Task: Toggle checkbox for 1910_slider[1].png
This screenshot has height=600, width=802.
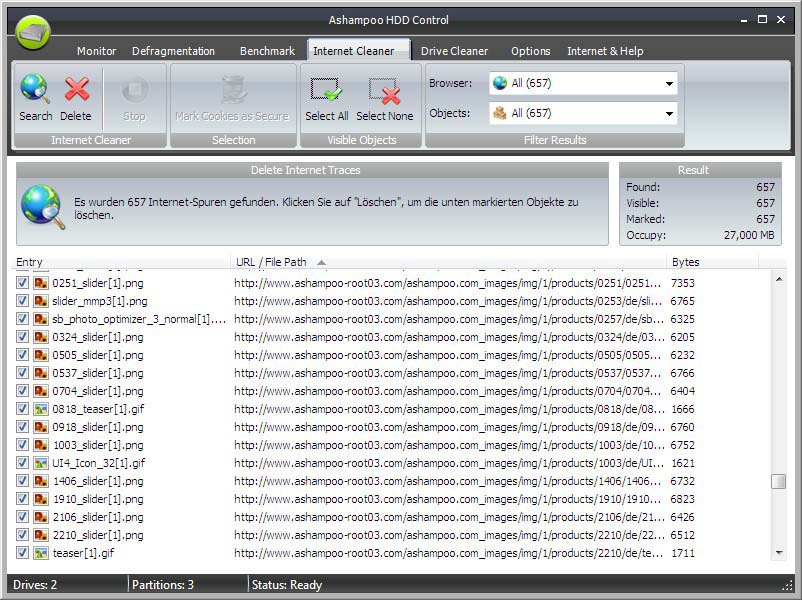Action: coord(22,499)
